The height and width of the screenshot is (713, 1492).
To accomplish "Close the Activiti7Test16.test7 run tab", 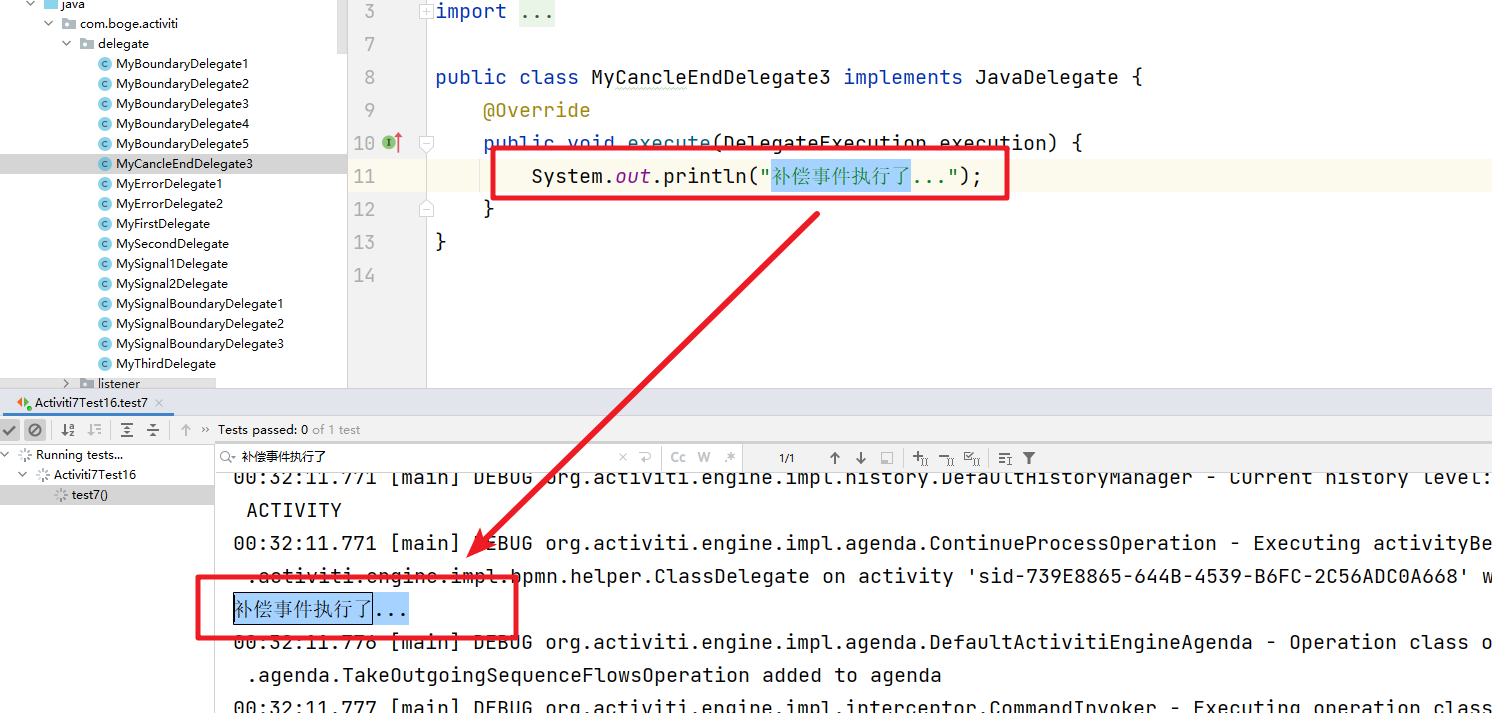I will (x=158, y=403).
